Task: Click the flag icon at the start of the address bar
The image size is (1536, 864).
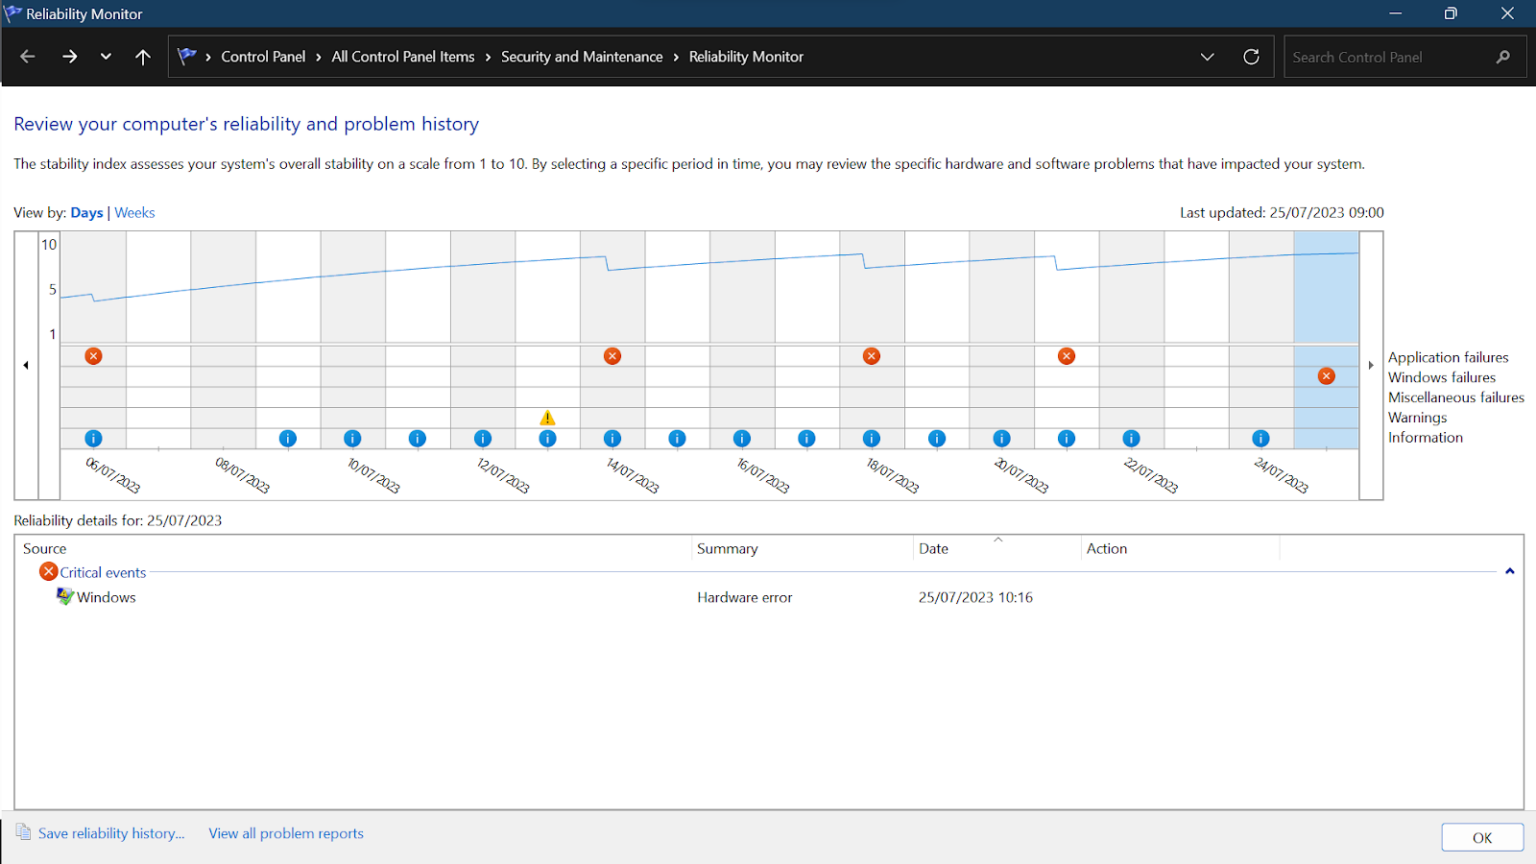Action: (187, 56)
